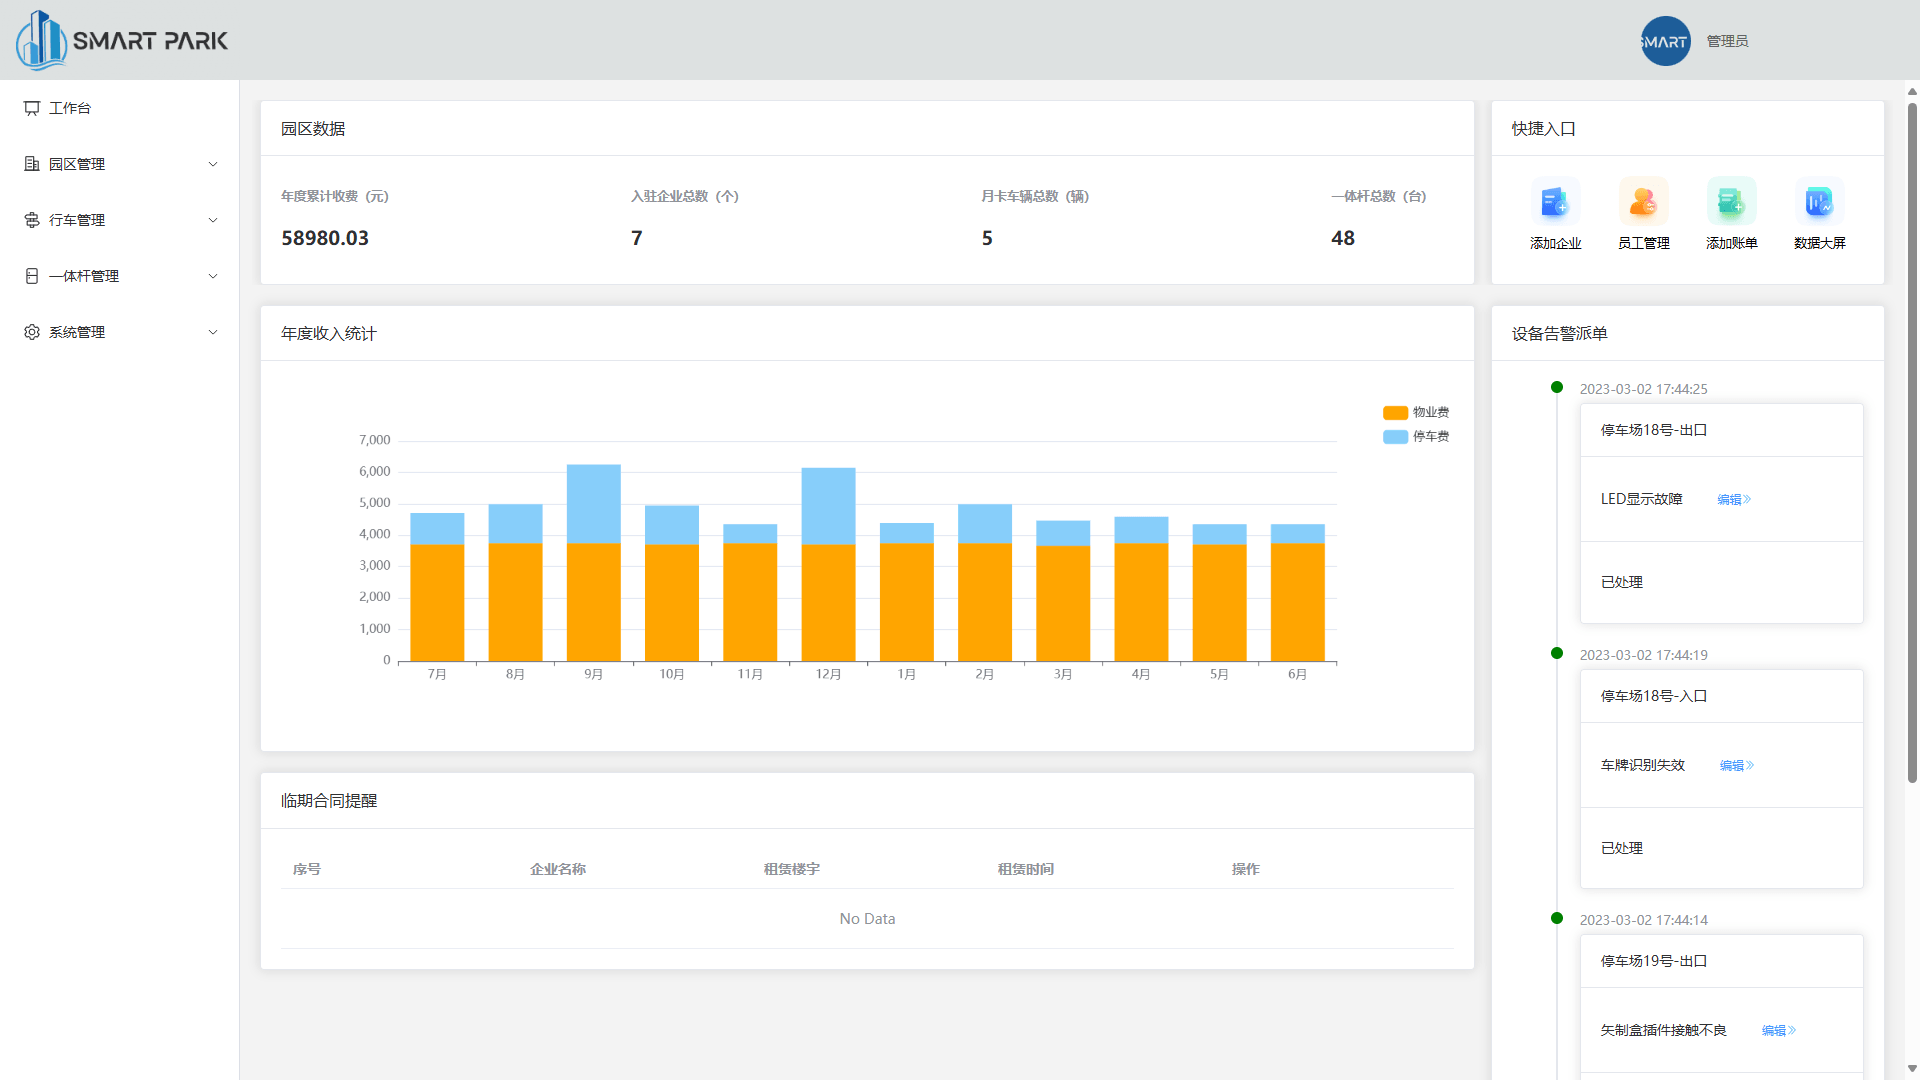This screenshot has width=1920, height=1080.
Task: Expand the 行车管理 menu chevron
Action: [212, 220]
